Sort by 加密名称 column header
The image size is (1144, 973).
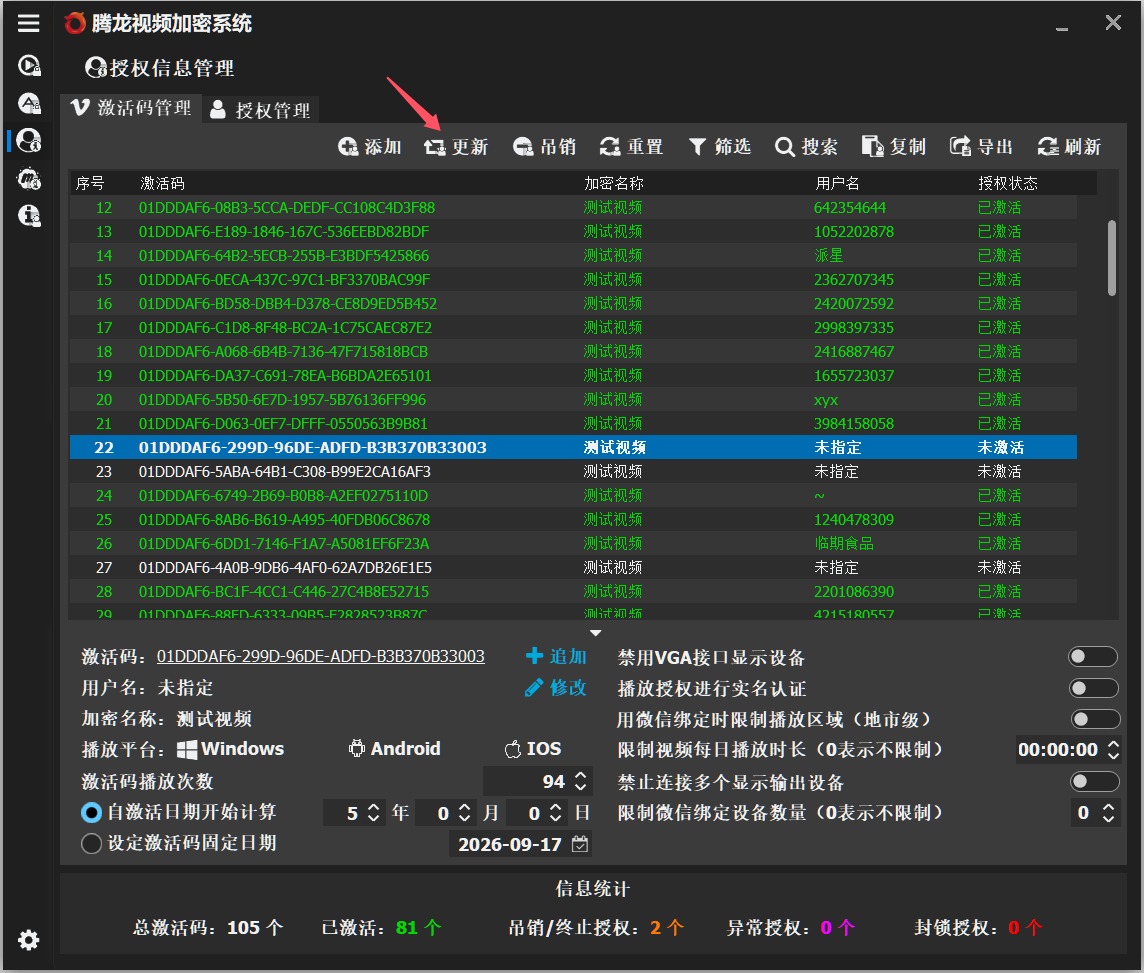point(614,183)
